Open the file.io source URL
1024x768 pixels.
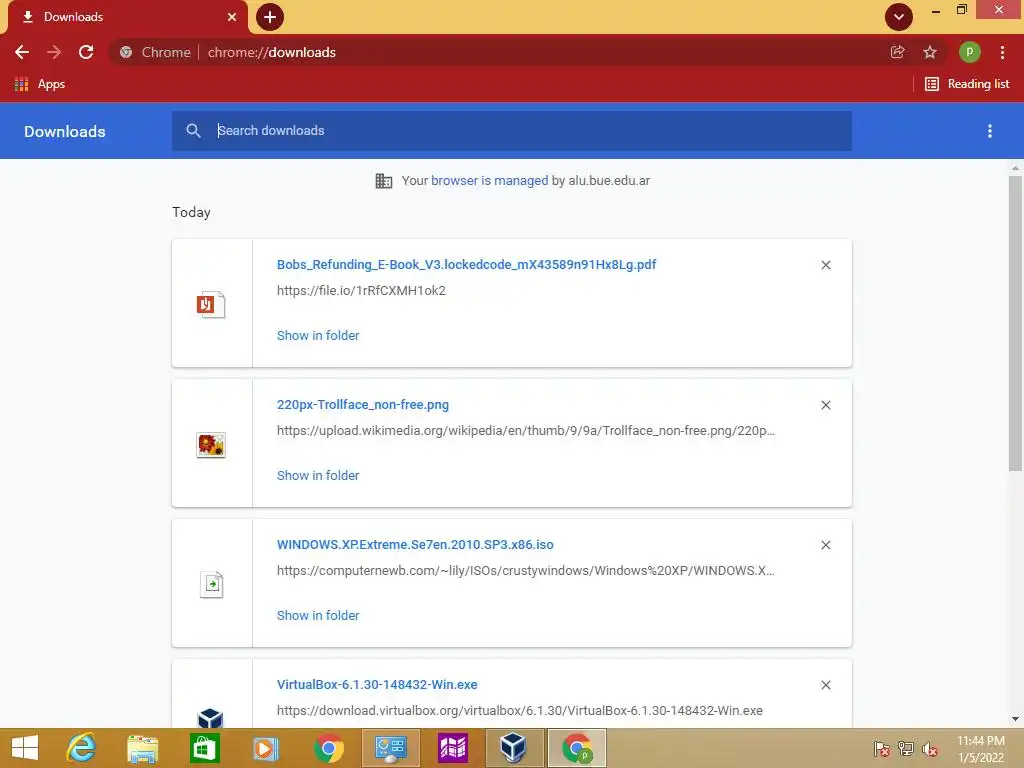(361, 291)
